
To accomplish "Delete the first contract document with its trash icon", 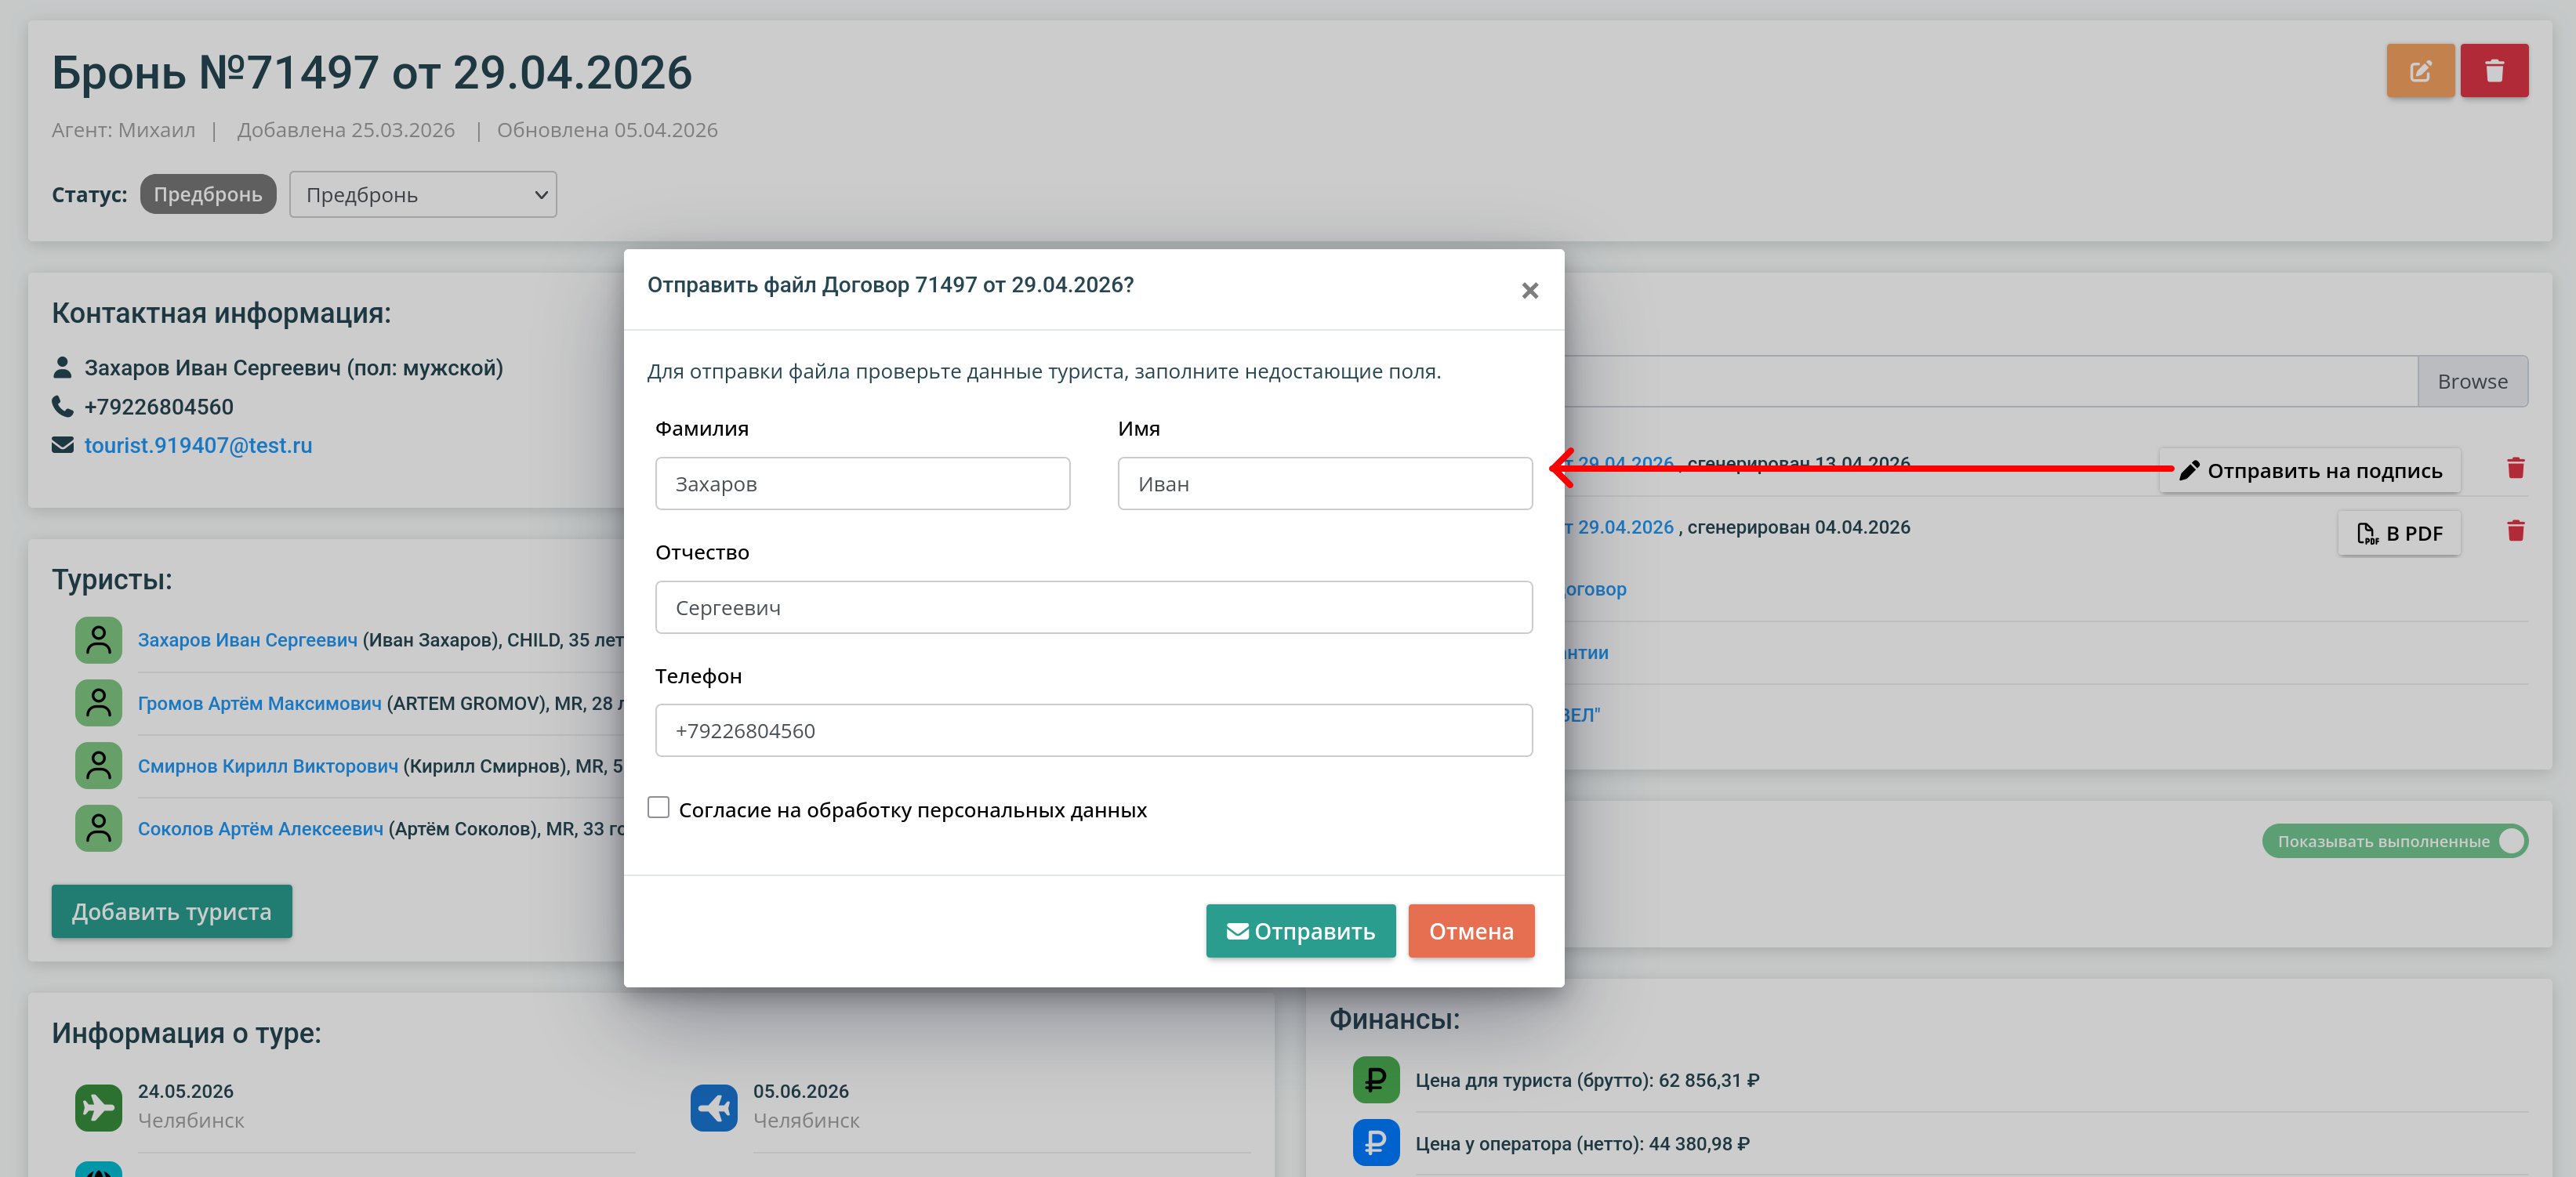I will [2515, 468].
